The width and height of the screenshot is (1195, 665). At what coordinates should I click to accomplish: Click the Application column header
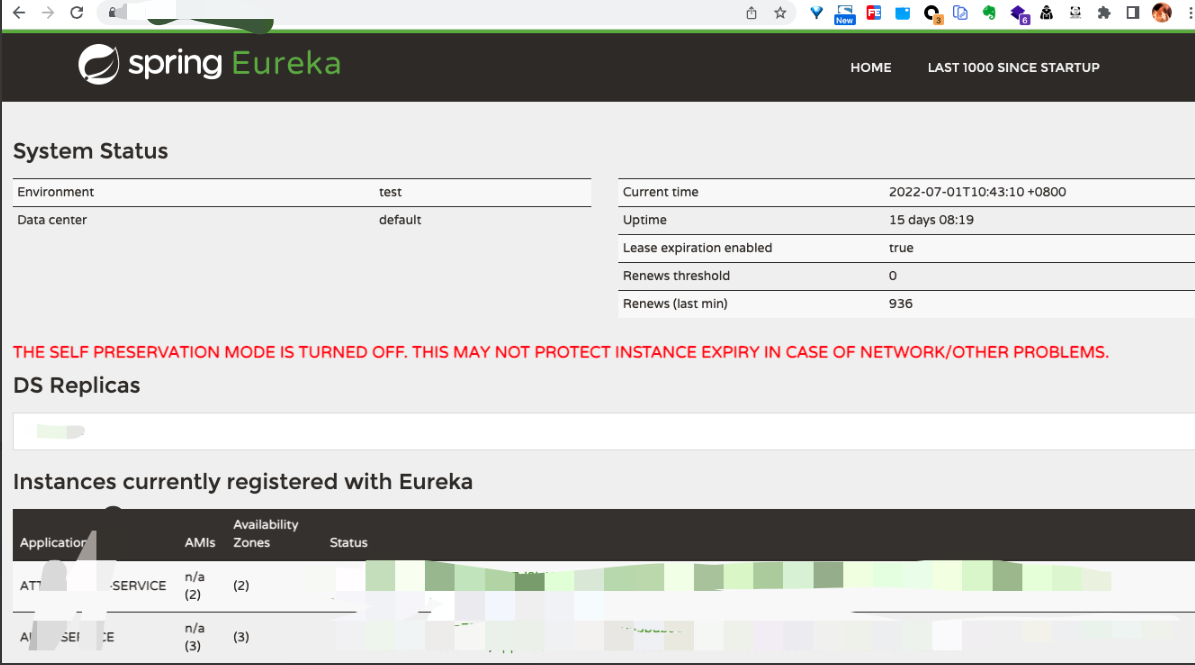point(53,542)
